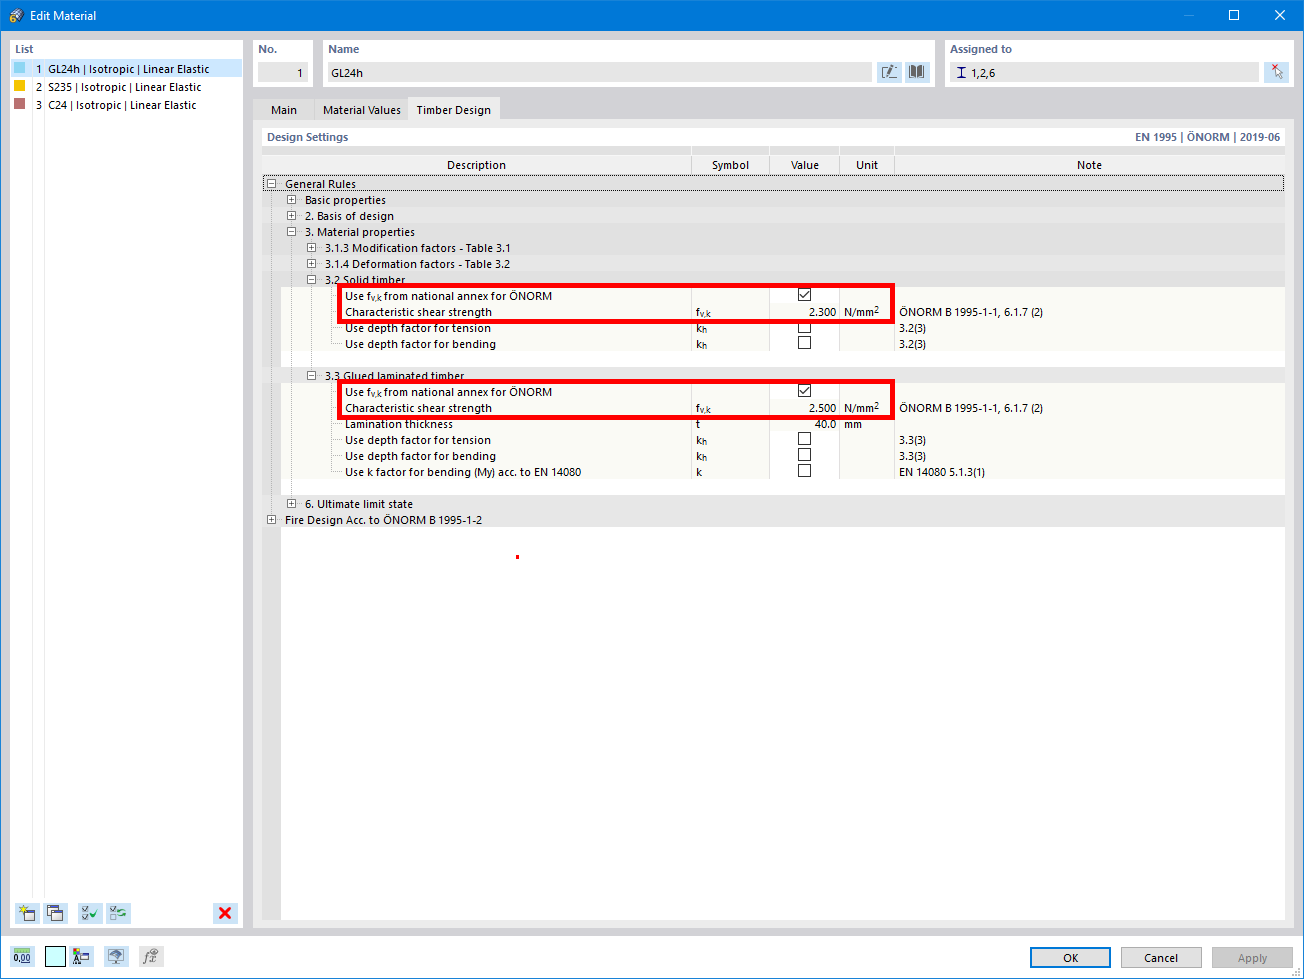The height and width of the screenshot is (979, 1304).
Task: Click the edit name pencil icon
Action: (x=889, y=72)
